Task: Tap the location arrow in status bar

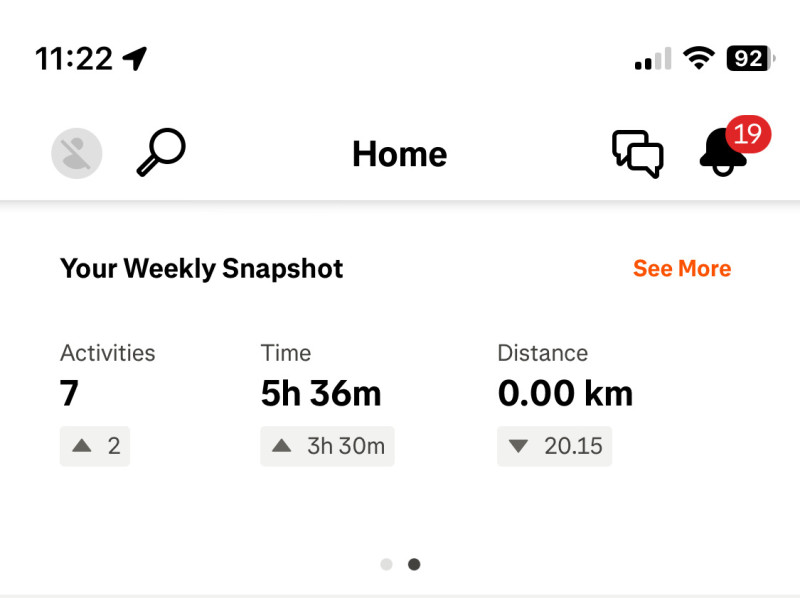Action: 135,59
